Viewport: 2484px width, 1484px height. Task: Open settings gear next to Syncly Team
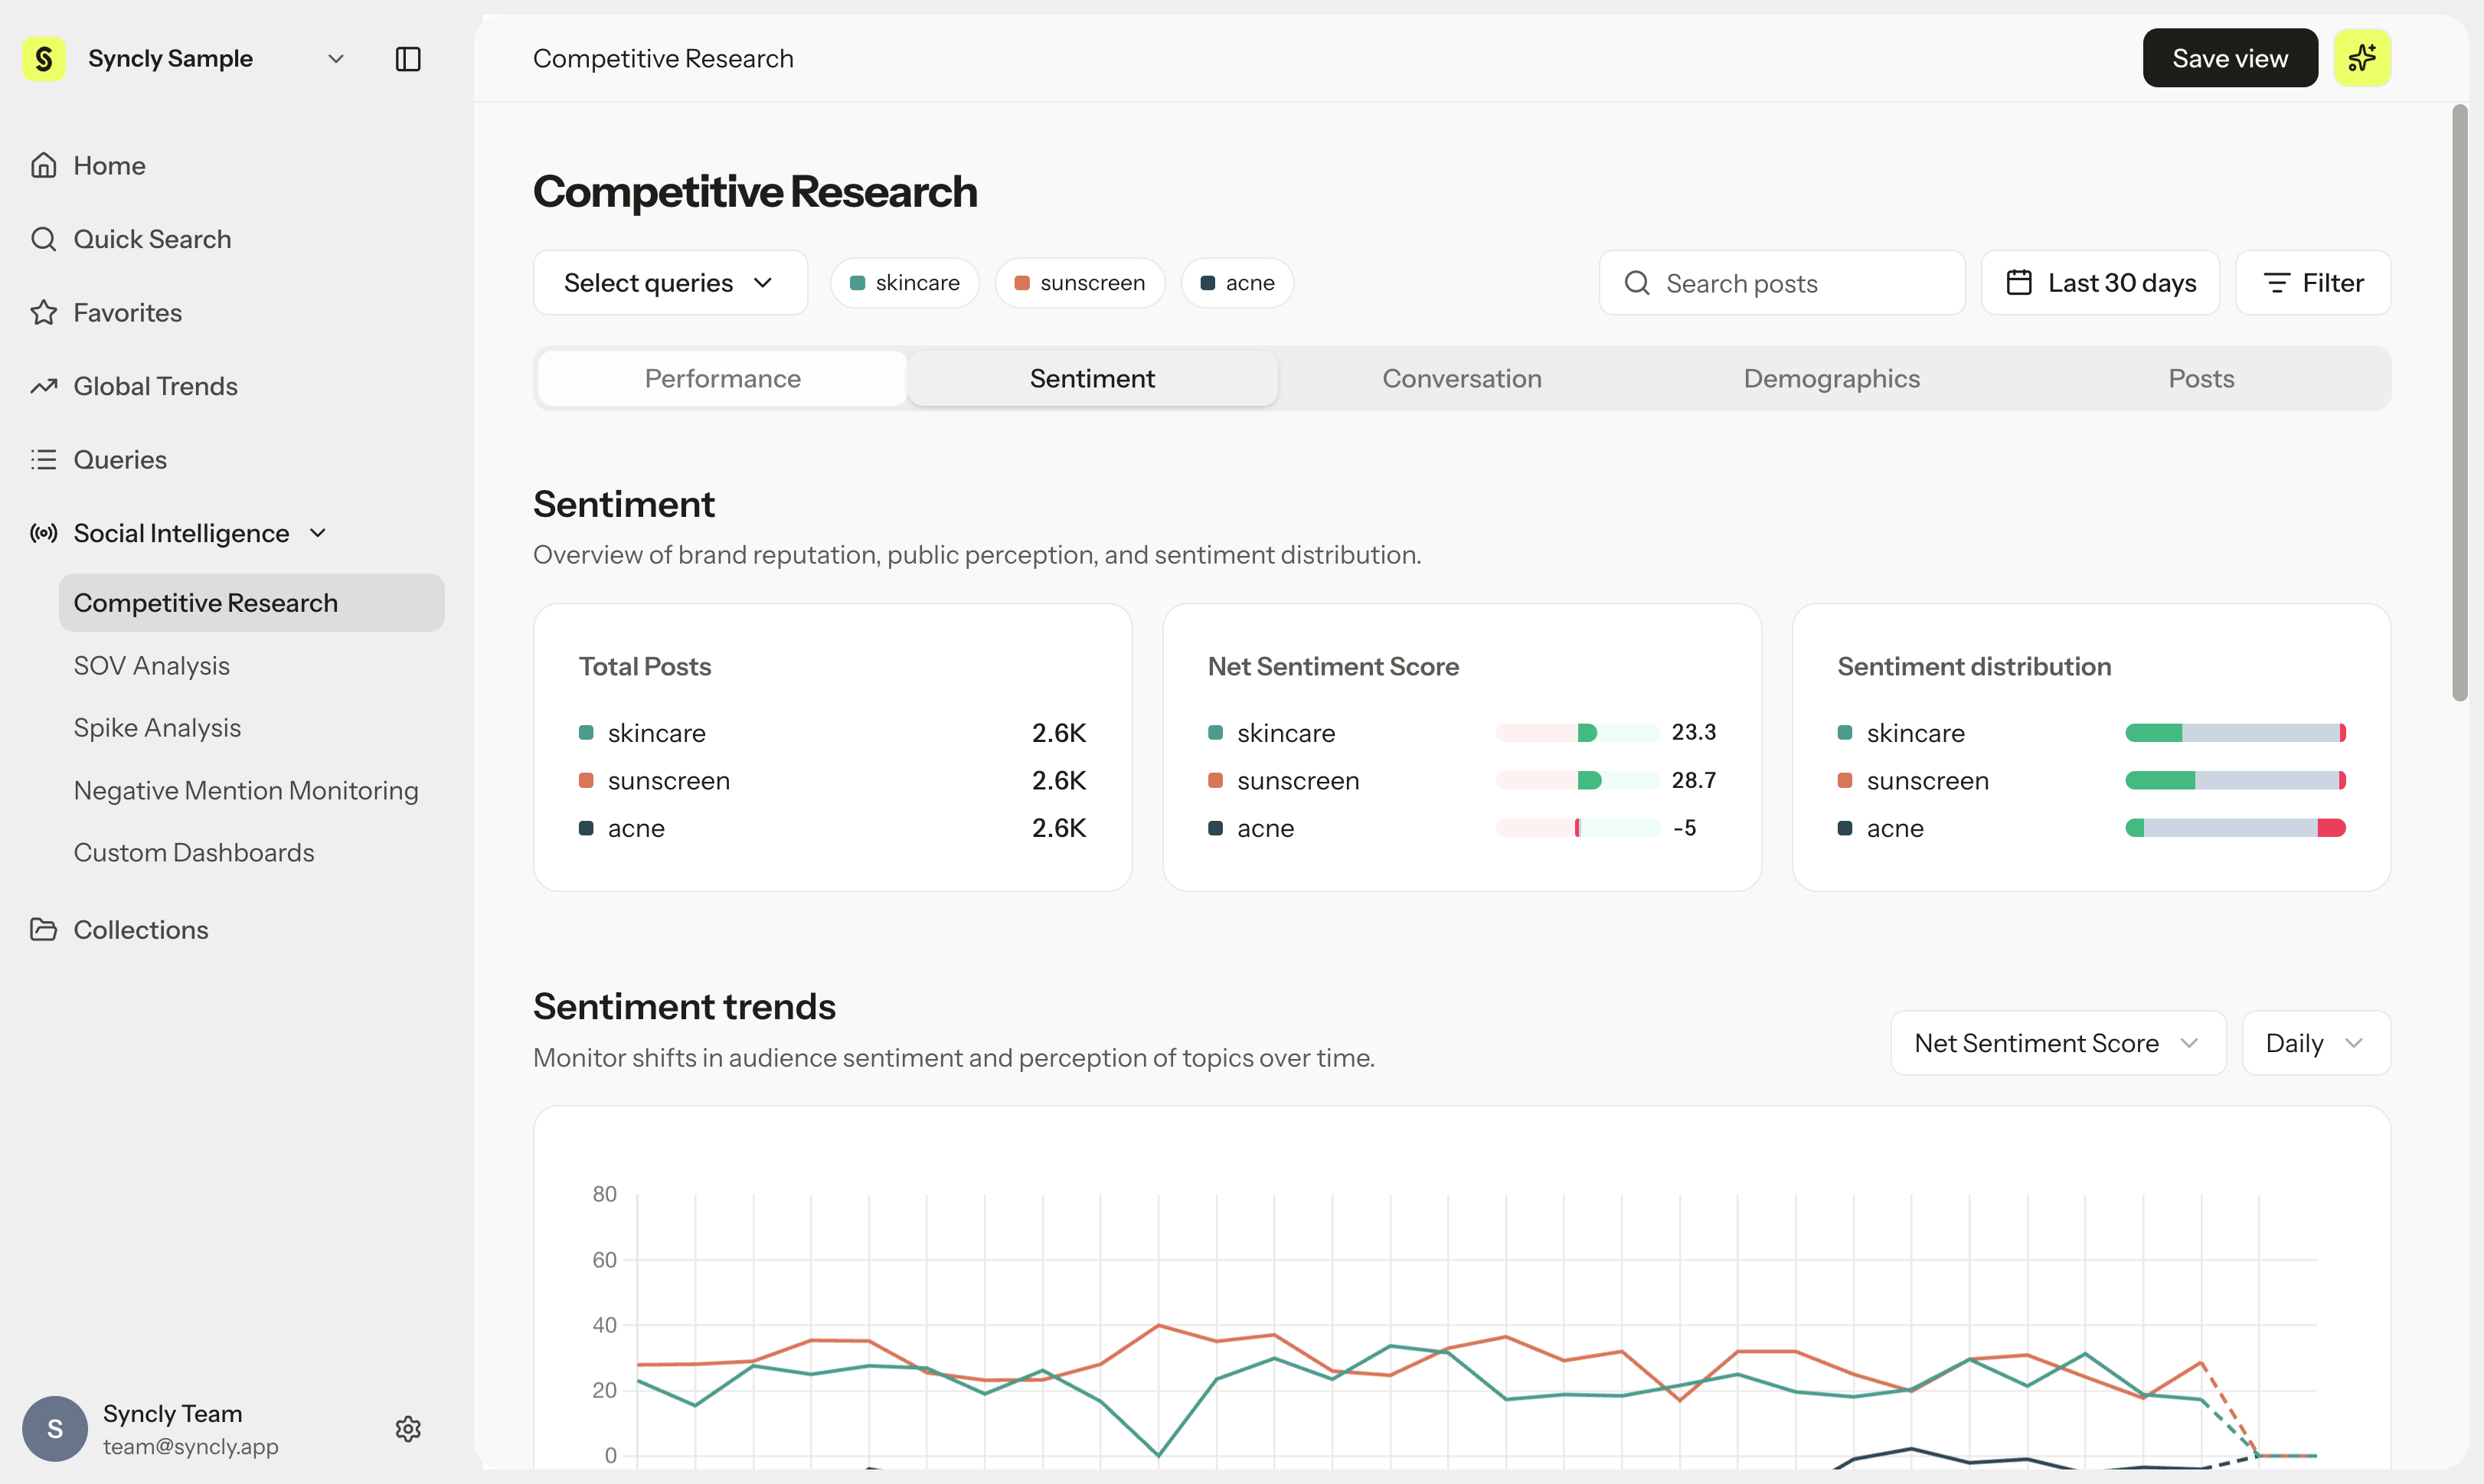click(408, 1429)
